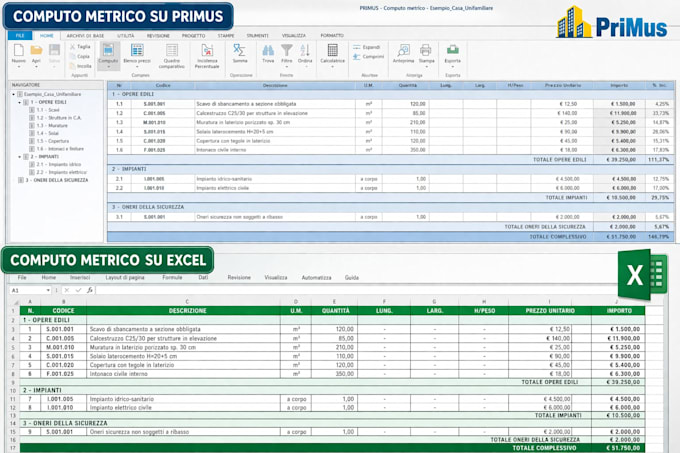This screenshot has width=680, height=453.
Task: Switch to STAMPE ribbon tab
Action: [226, 36]
